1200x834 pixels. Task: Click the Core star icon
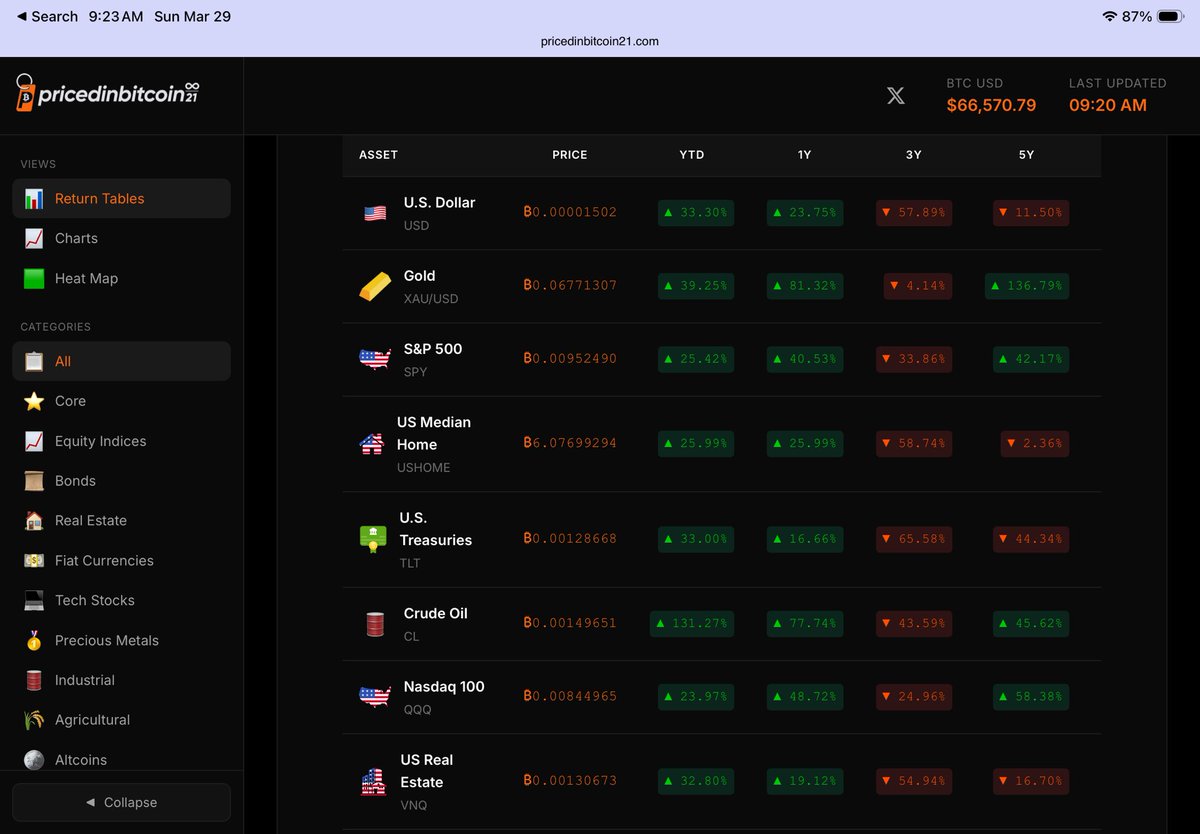(34, 401)
